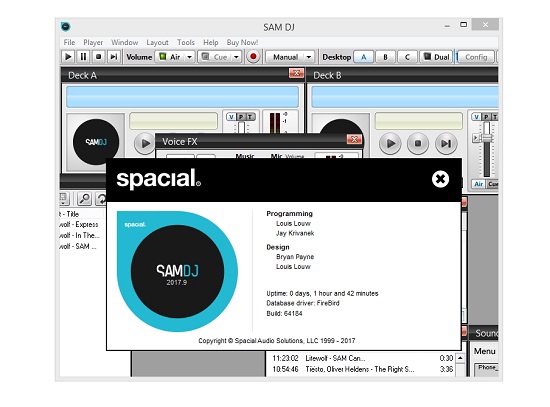Stop playback on Deck B
The image size is (550, 407).
(x=418, y=143)
